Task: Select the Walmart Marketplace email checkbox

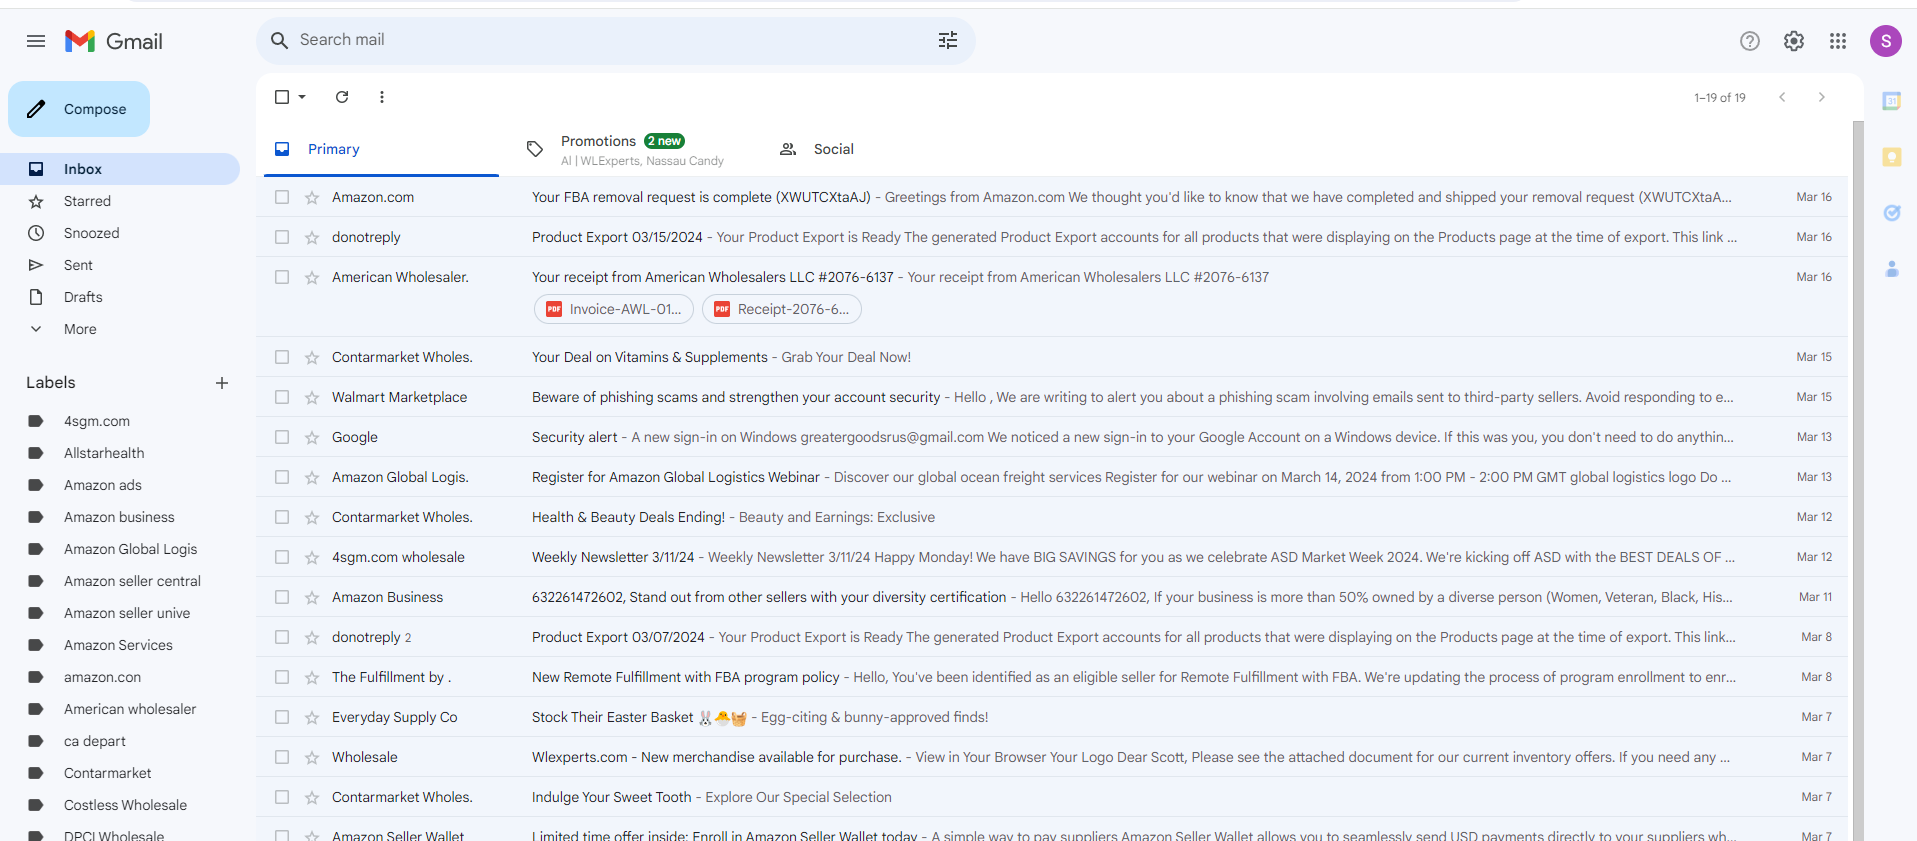Action: pyautogui.click(x=282, y=397)
